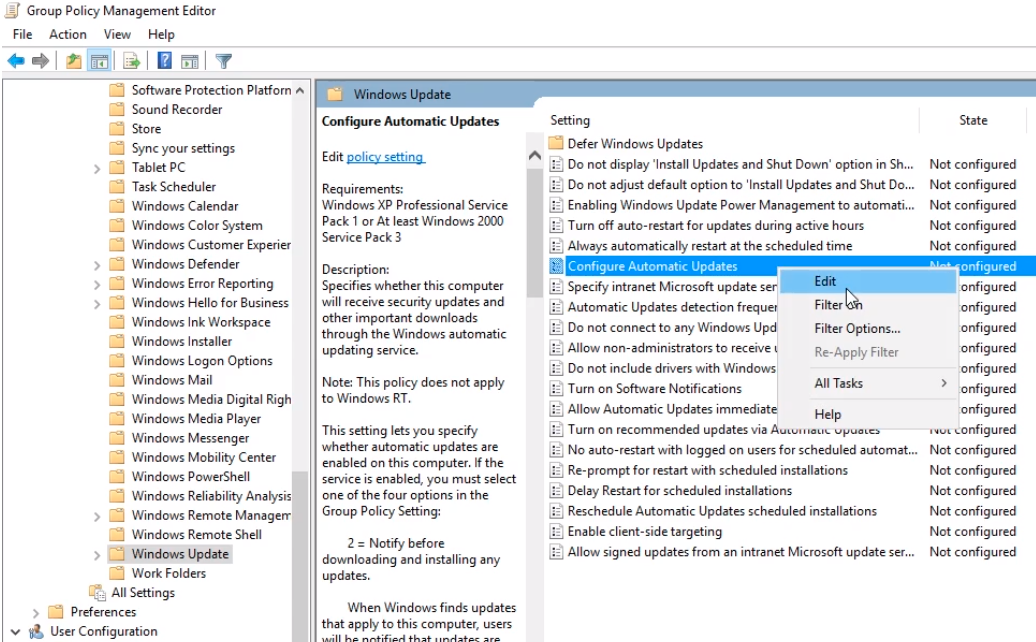Choose Edit from the context menu
The image size is (1036, 642).
(825, 282)
